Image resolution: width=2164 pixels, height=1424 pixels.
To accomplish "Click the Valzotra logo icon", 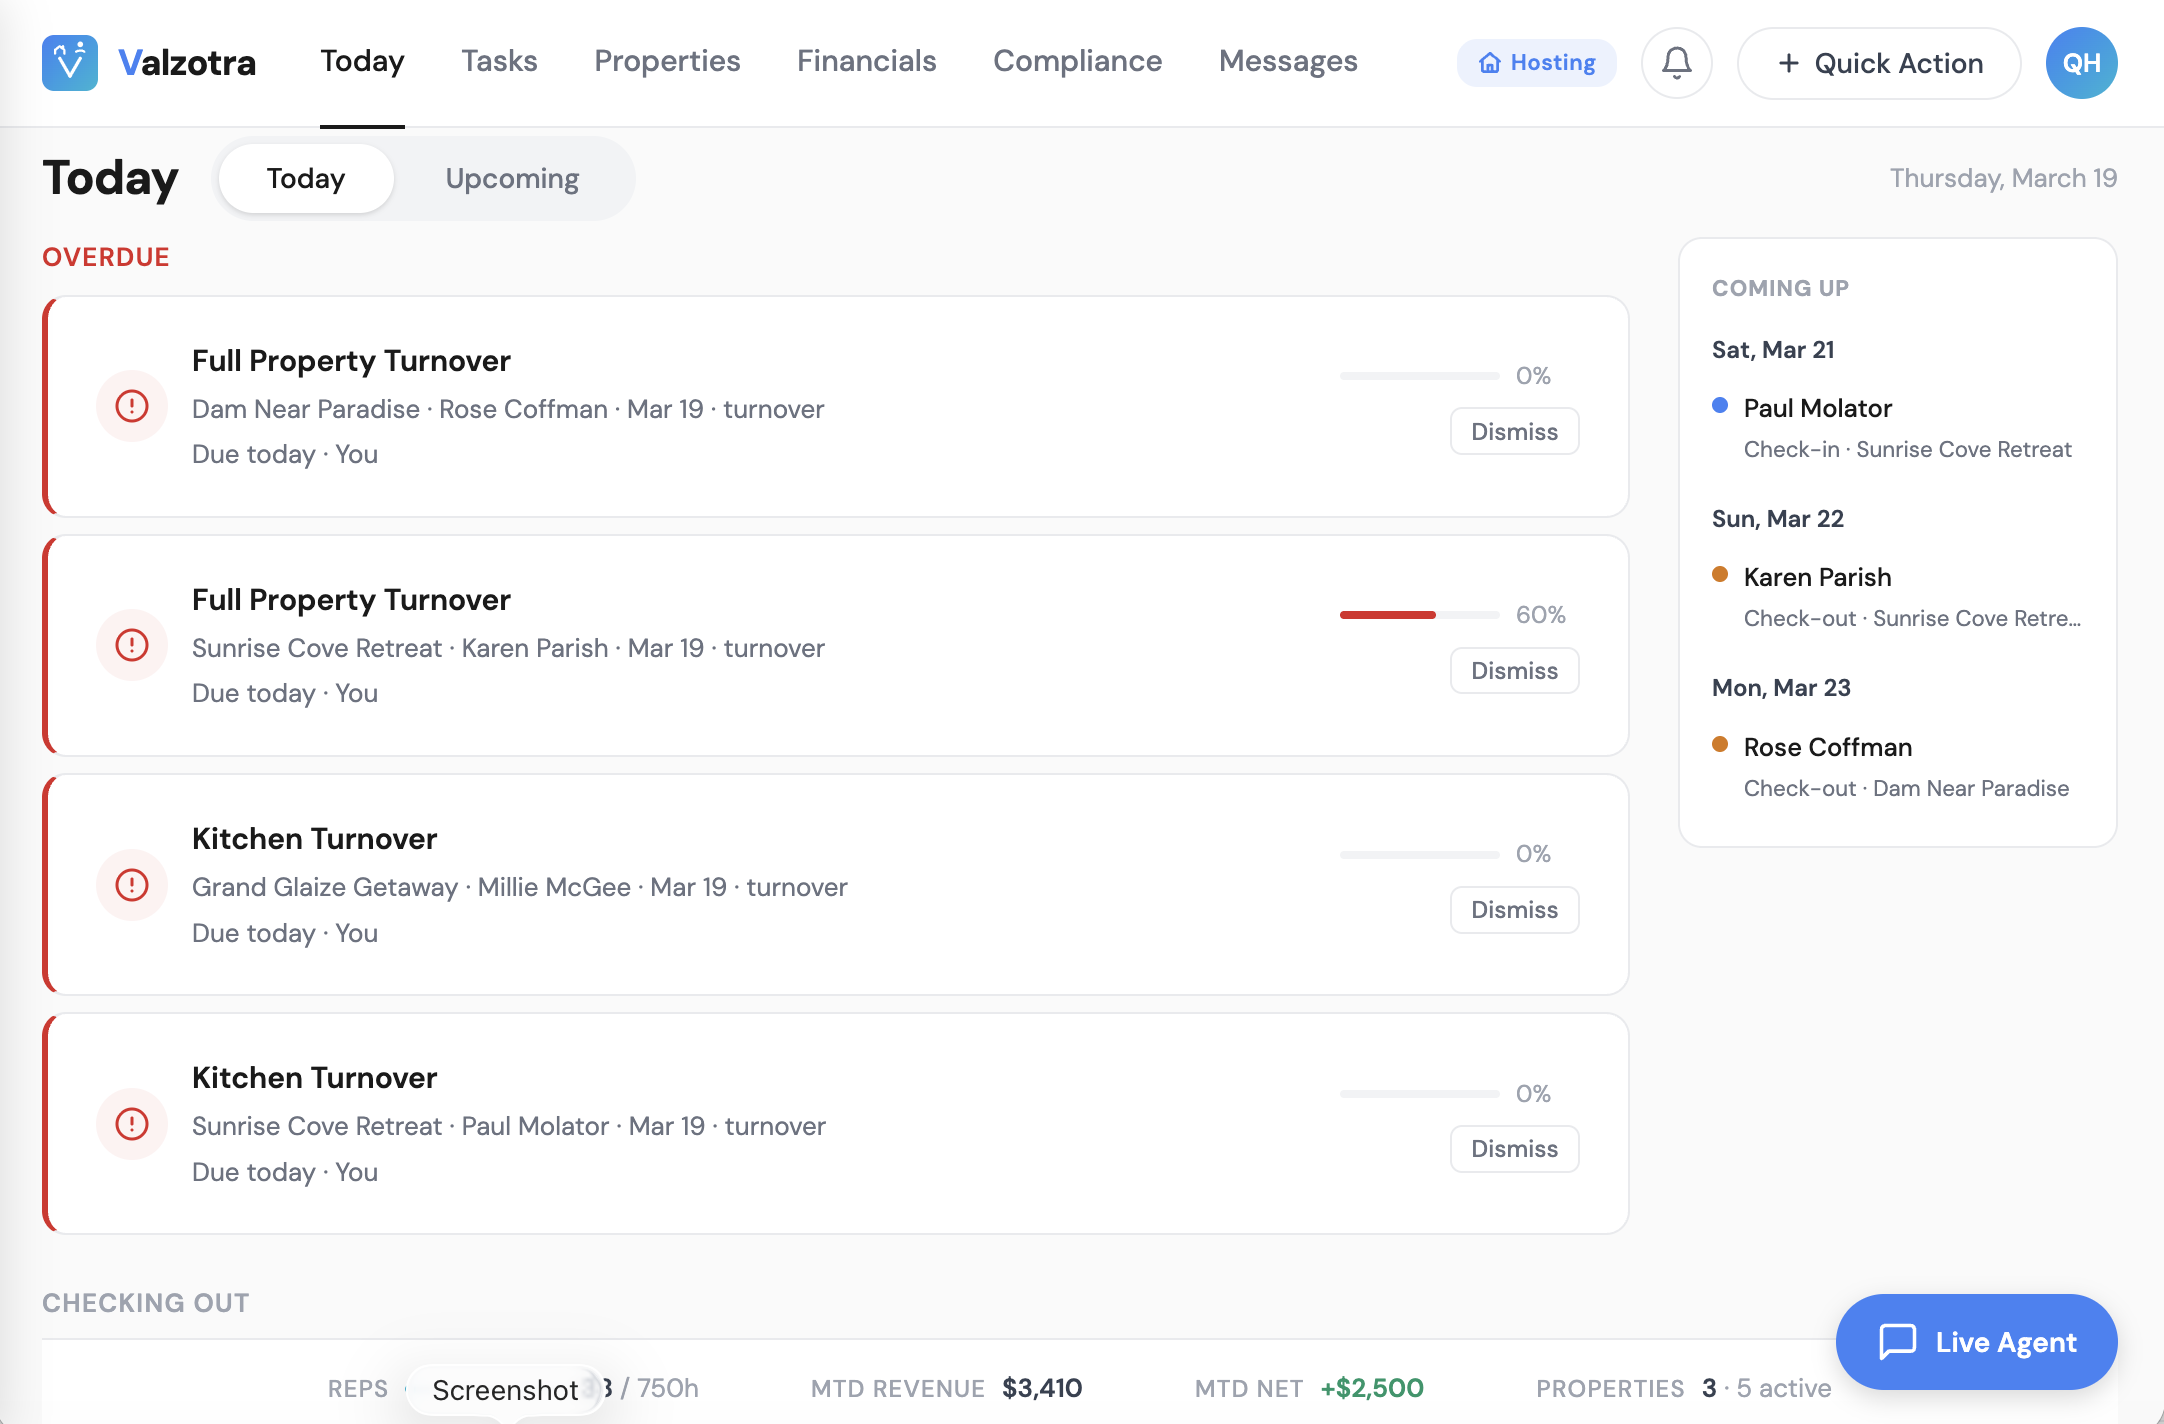I will tap(69, 62).
